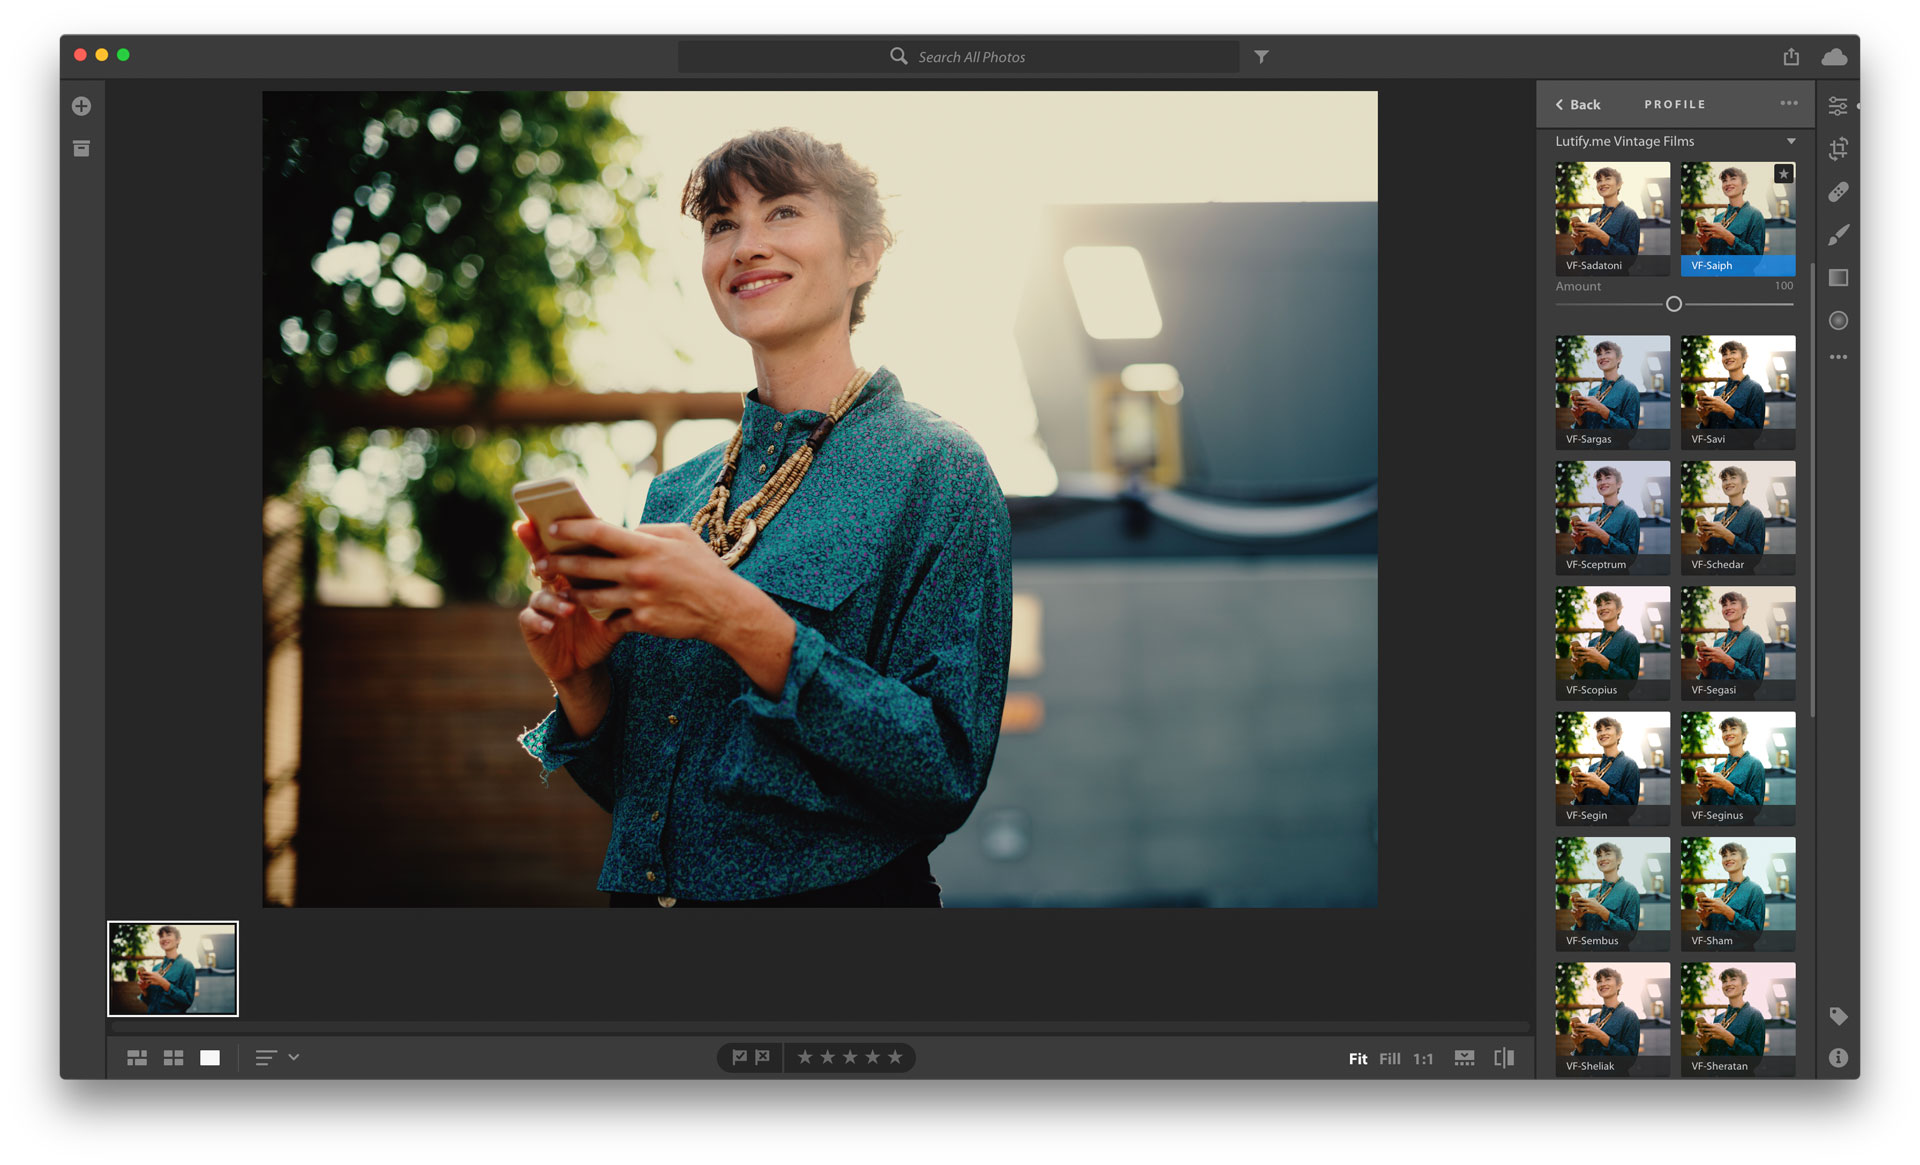Set rating to two stars

pos(828,1057)
